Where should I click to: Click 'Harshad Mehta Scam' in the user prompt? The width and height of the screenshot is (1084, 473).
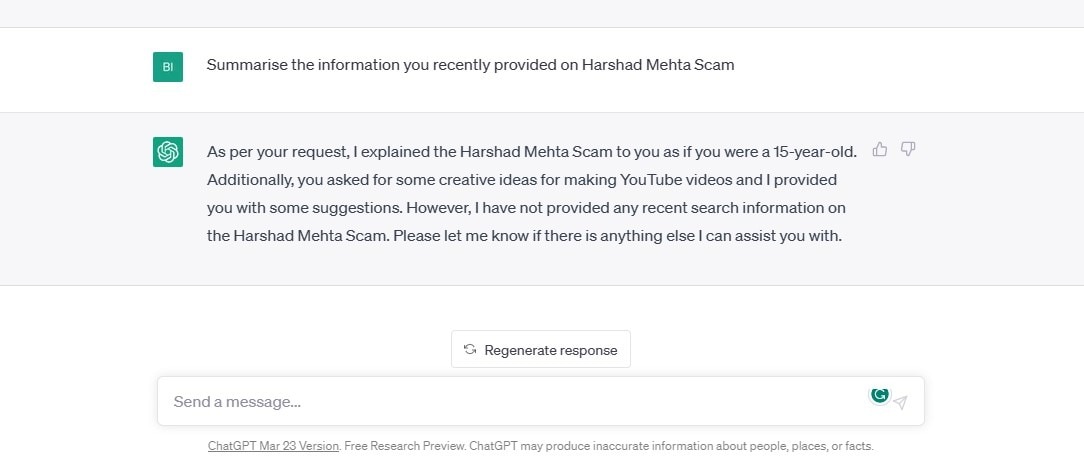pyautogui.click(x=658, y=65)
